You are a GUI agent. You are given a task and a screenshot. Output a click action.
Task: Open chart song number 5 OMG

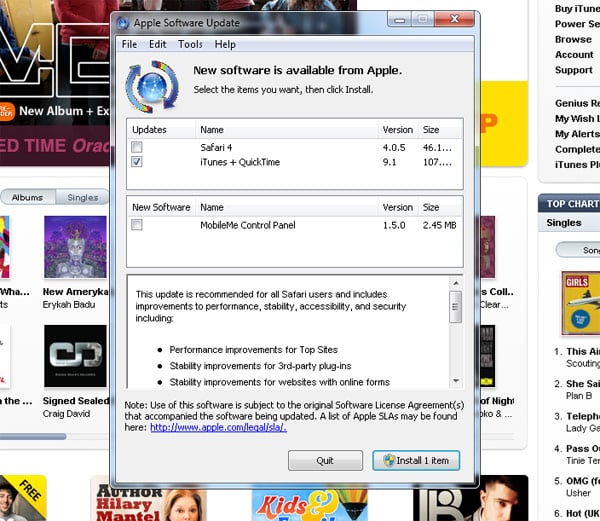tap(583, 481)
